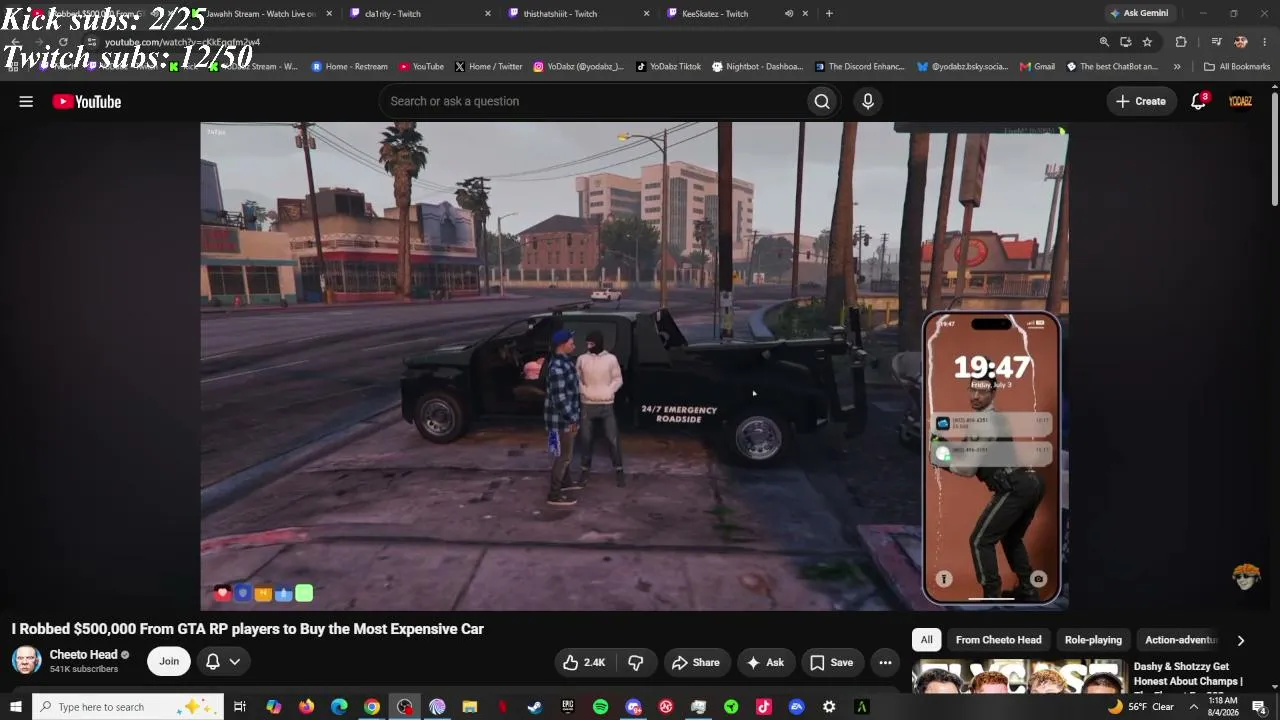Viewport: 1280px width, 720px height.
Task: Open Home - Restream bookmark
Action: point(349,67)
